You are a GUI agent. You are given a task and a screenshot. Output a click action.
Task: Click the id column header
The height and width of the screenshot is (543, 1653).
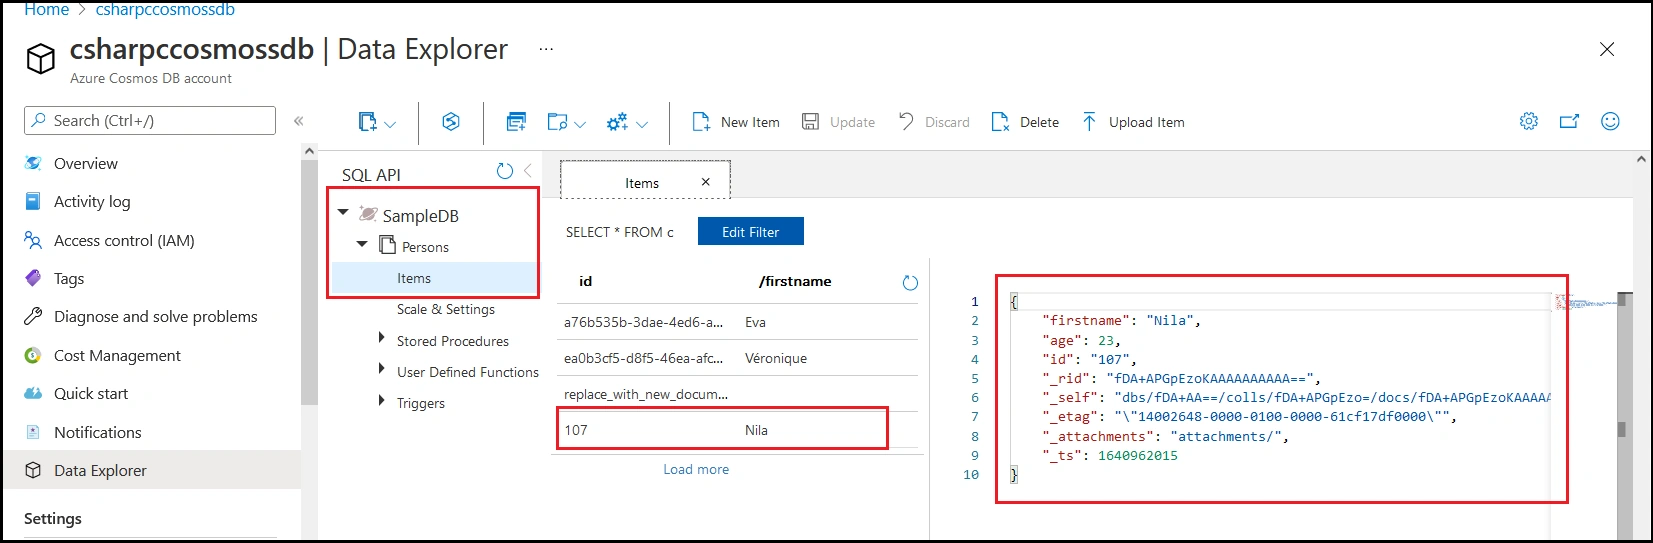coord(586,281)
